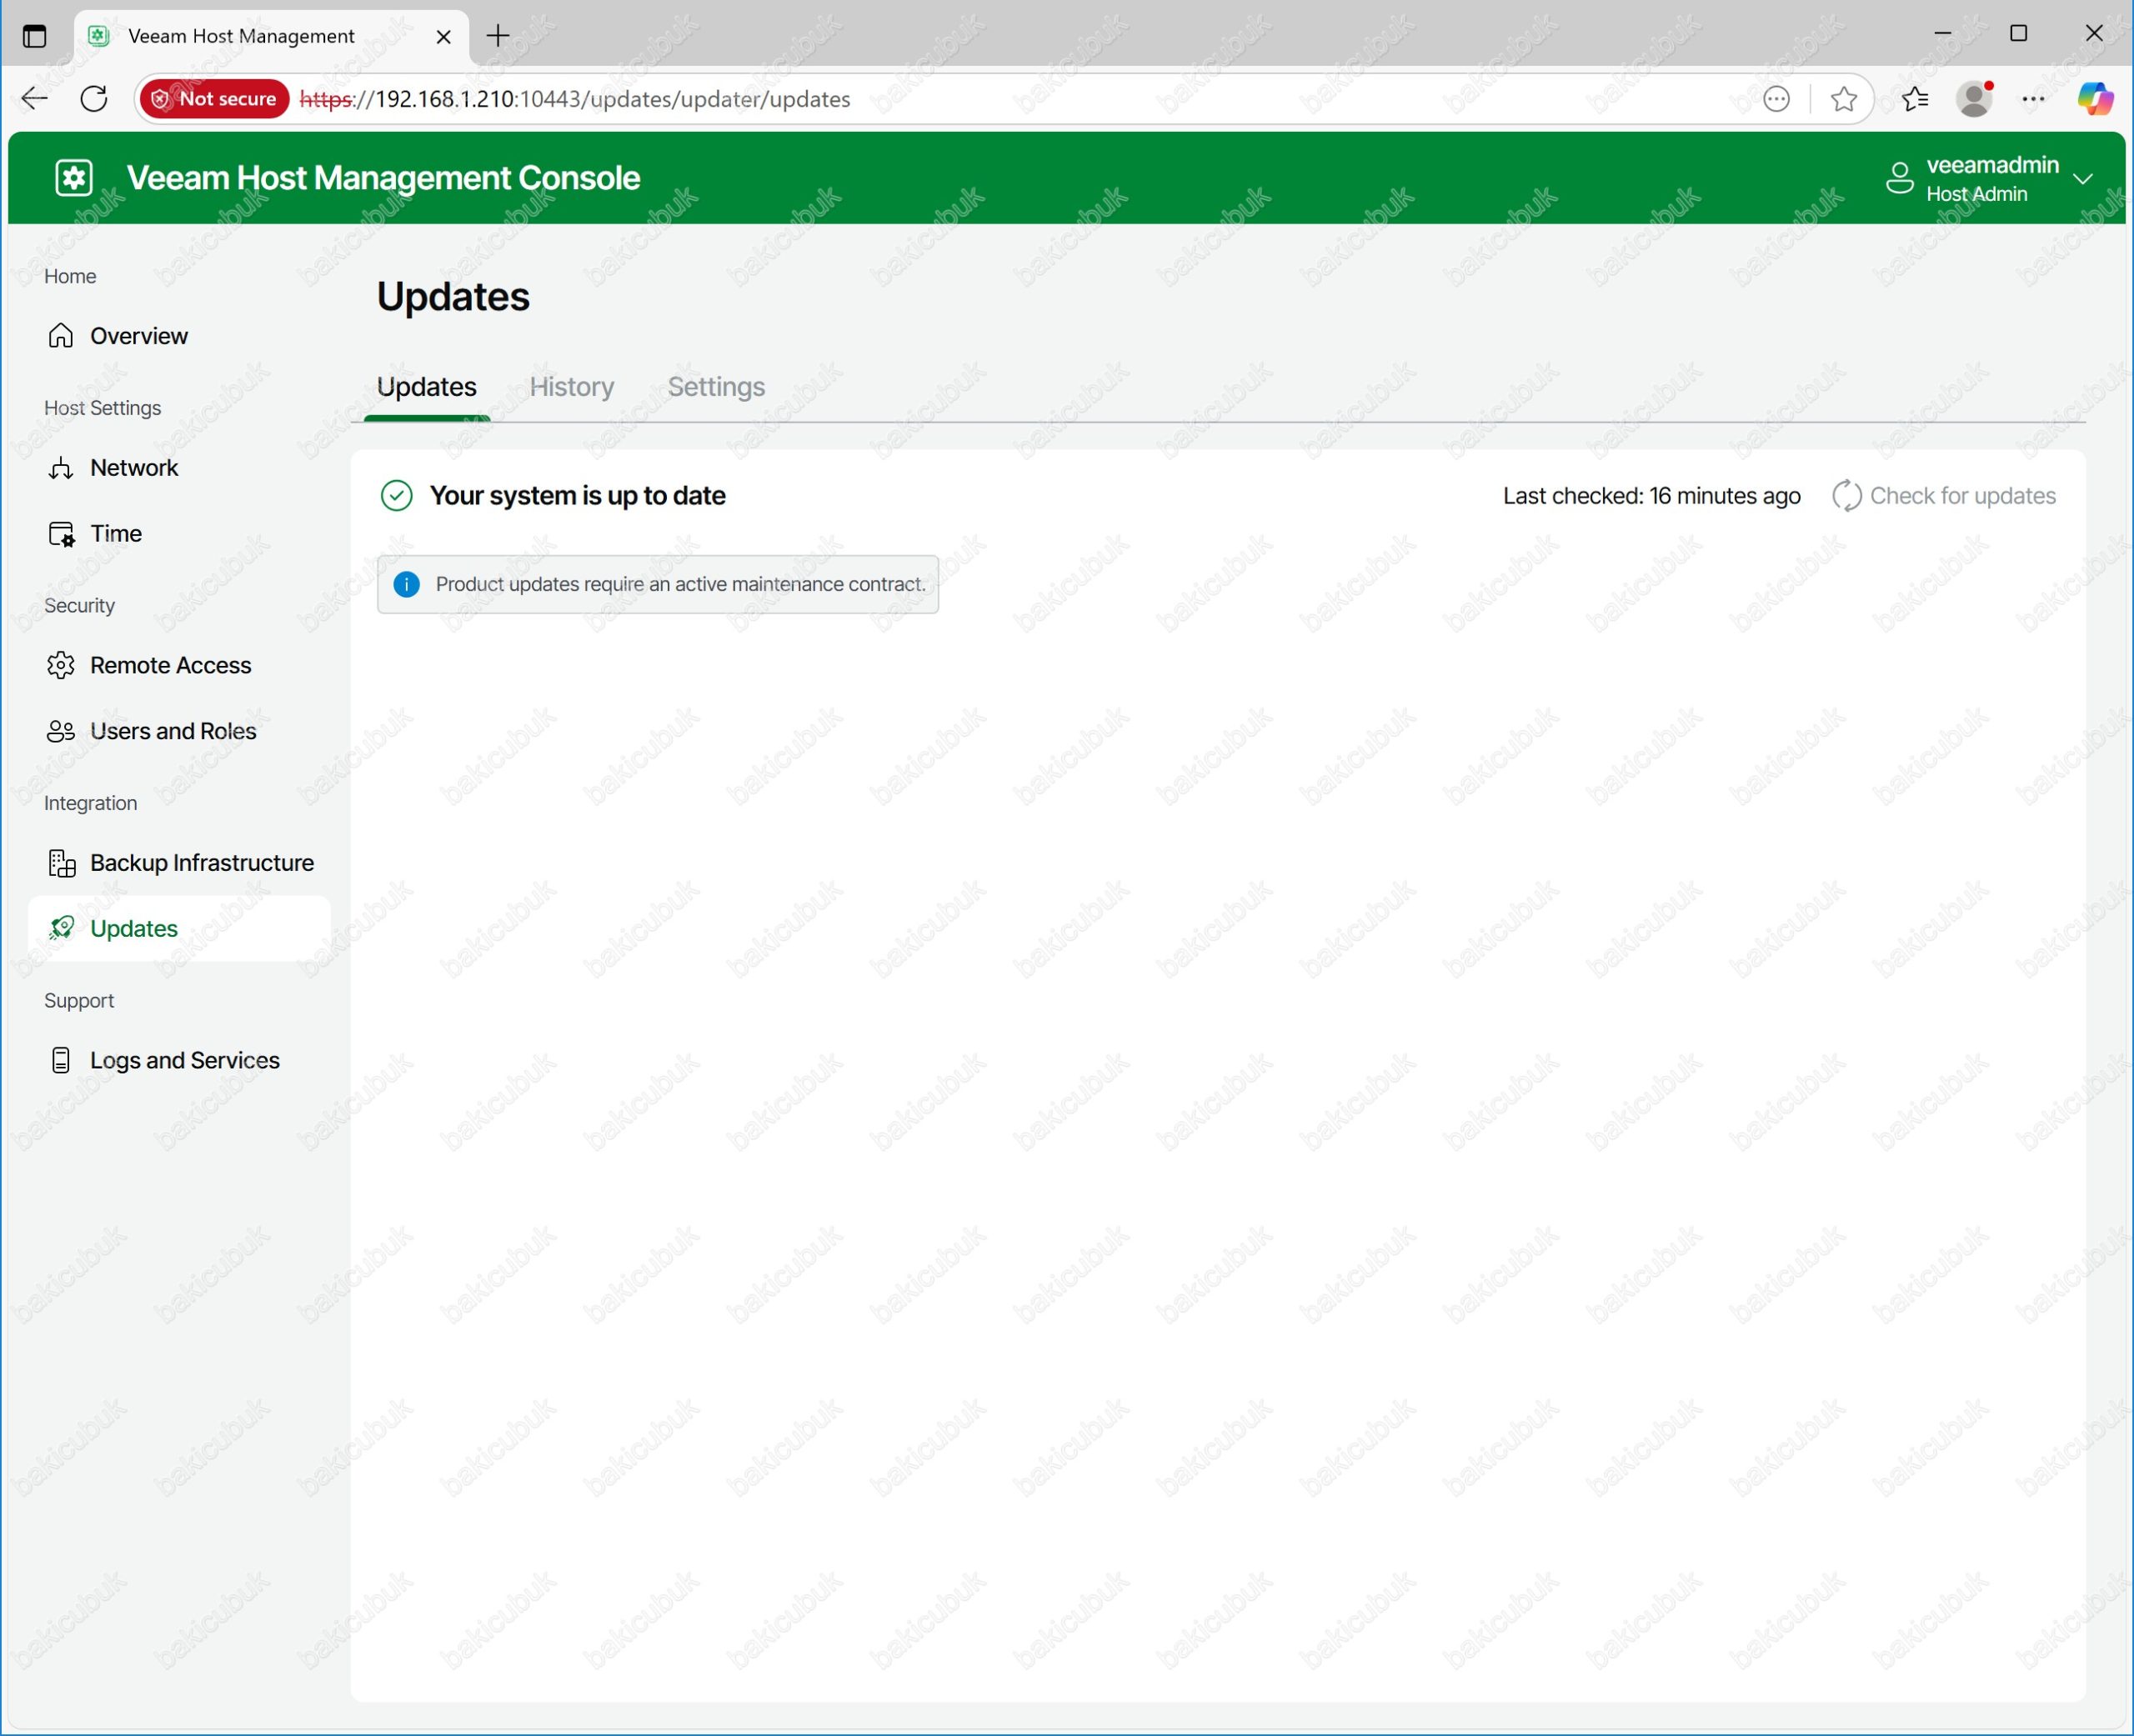Click the Logs and Services icon
2134x1736 pixels.
61,1060
